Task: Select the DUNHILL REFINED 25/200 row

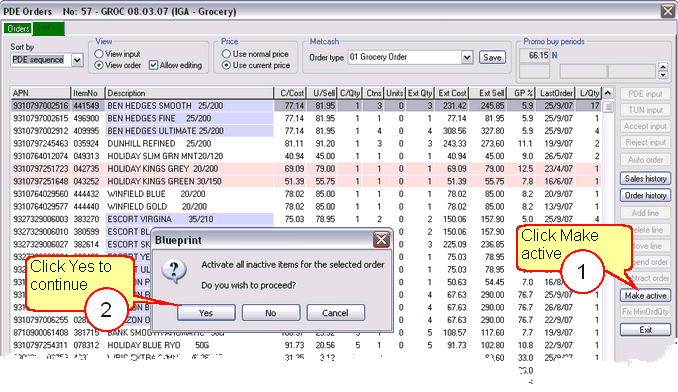Action: point(306,143)
